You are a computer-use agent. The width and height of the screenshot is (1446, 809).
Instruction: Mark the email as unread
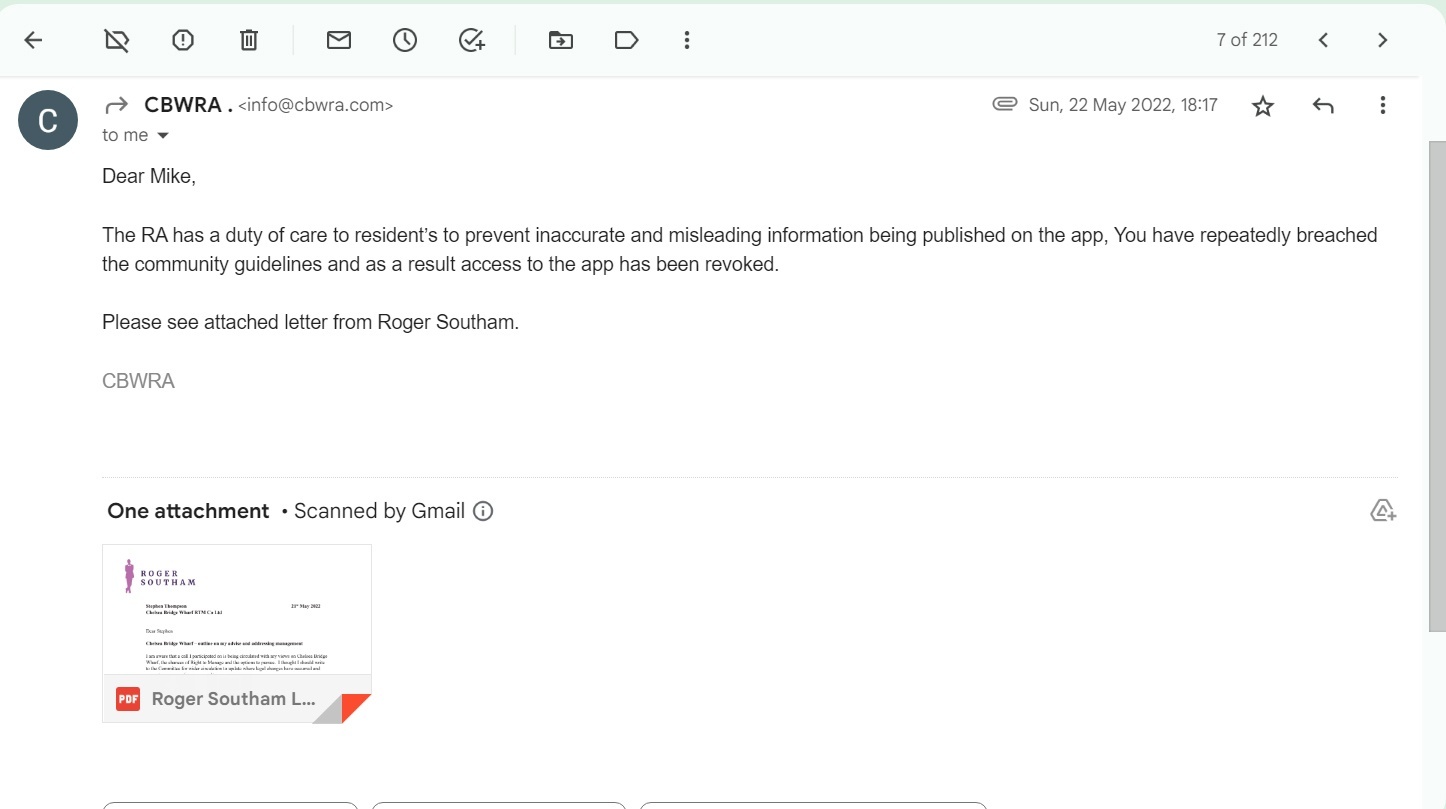(x=339, y=40)
